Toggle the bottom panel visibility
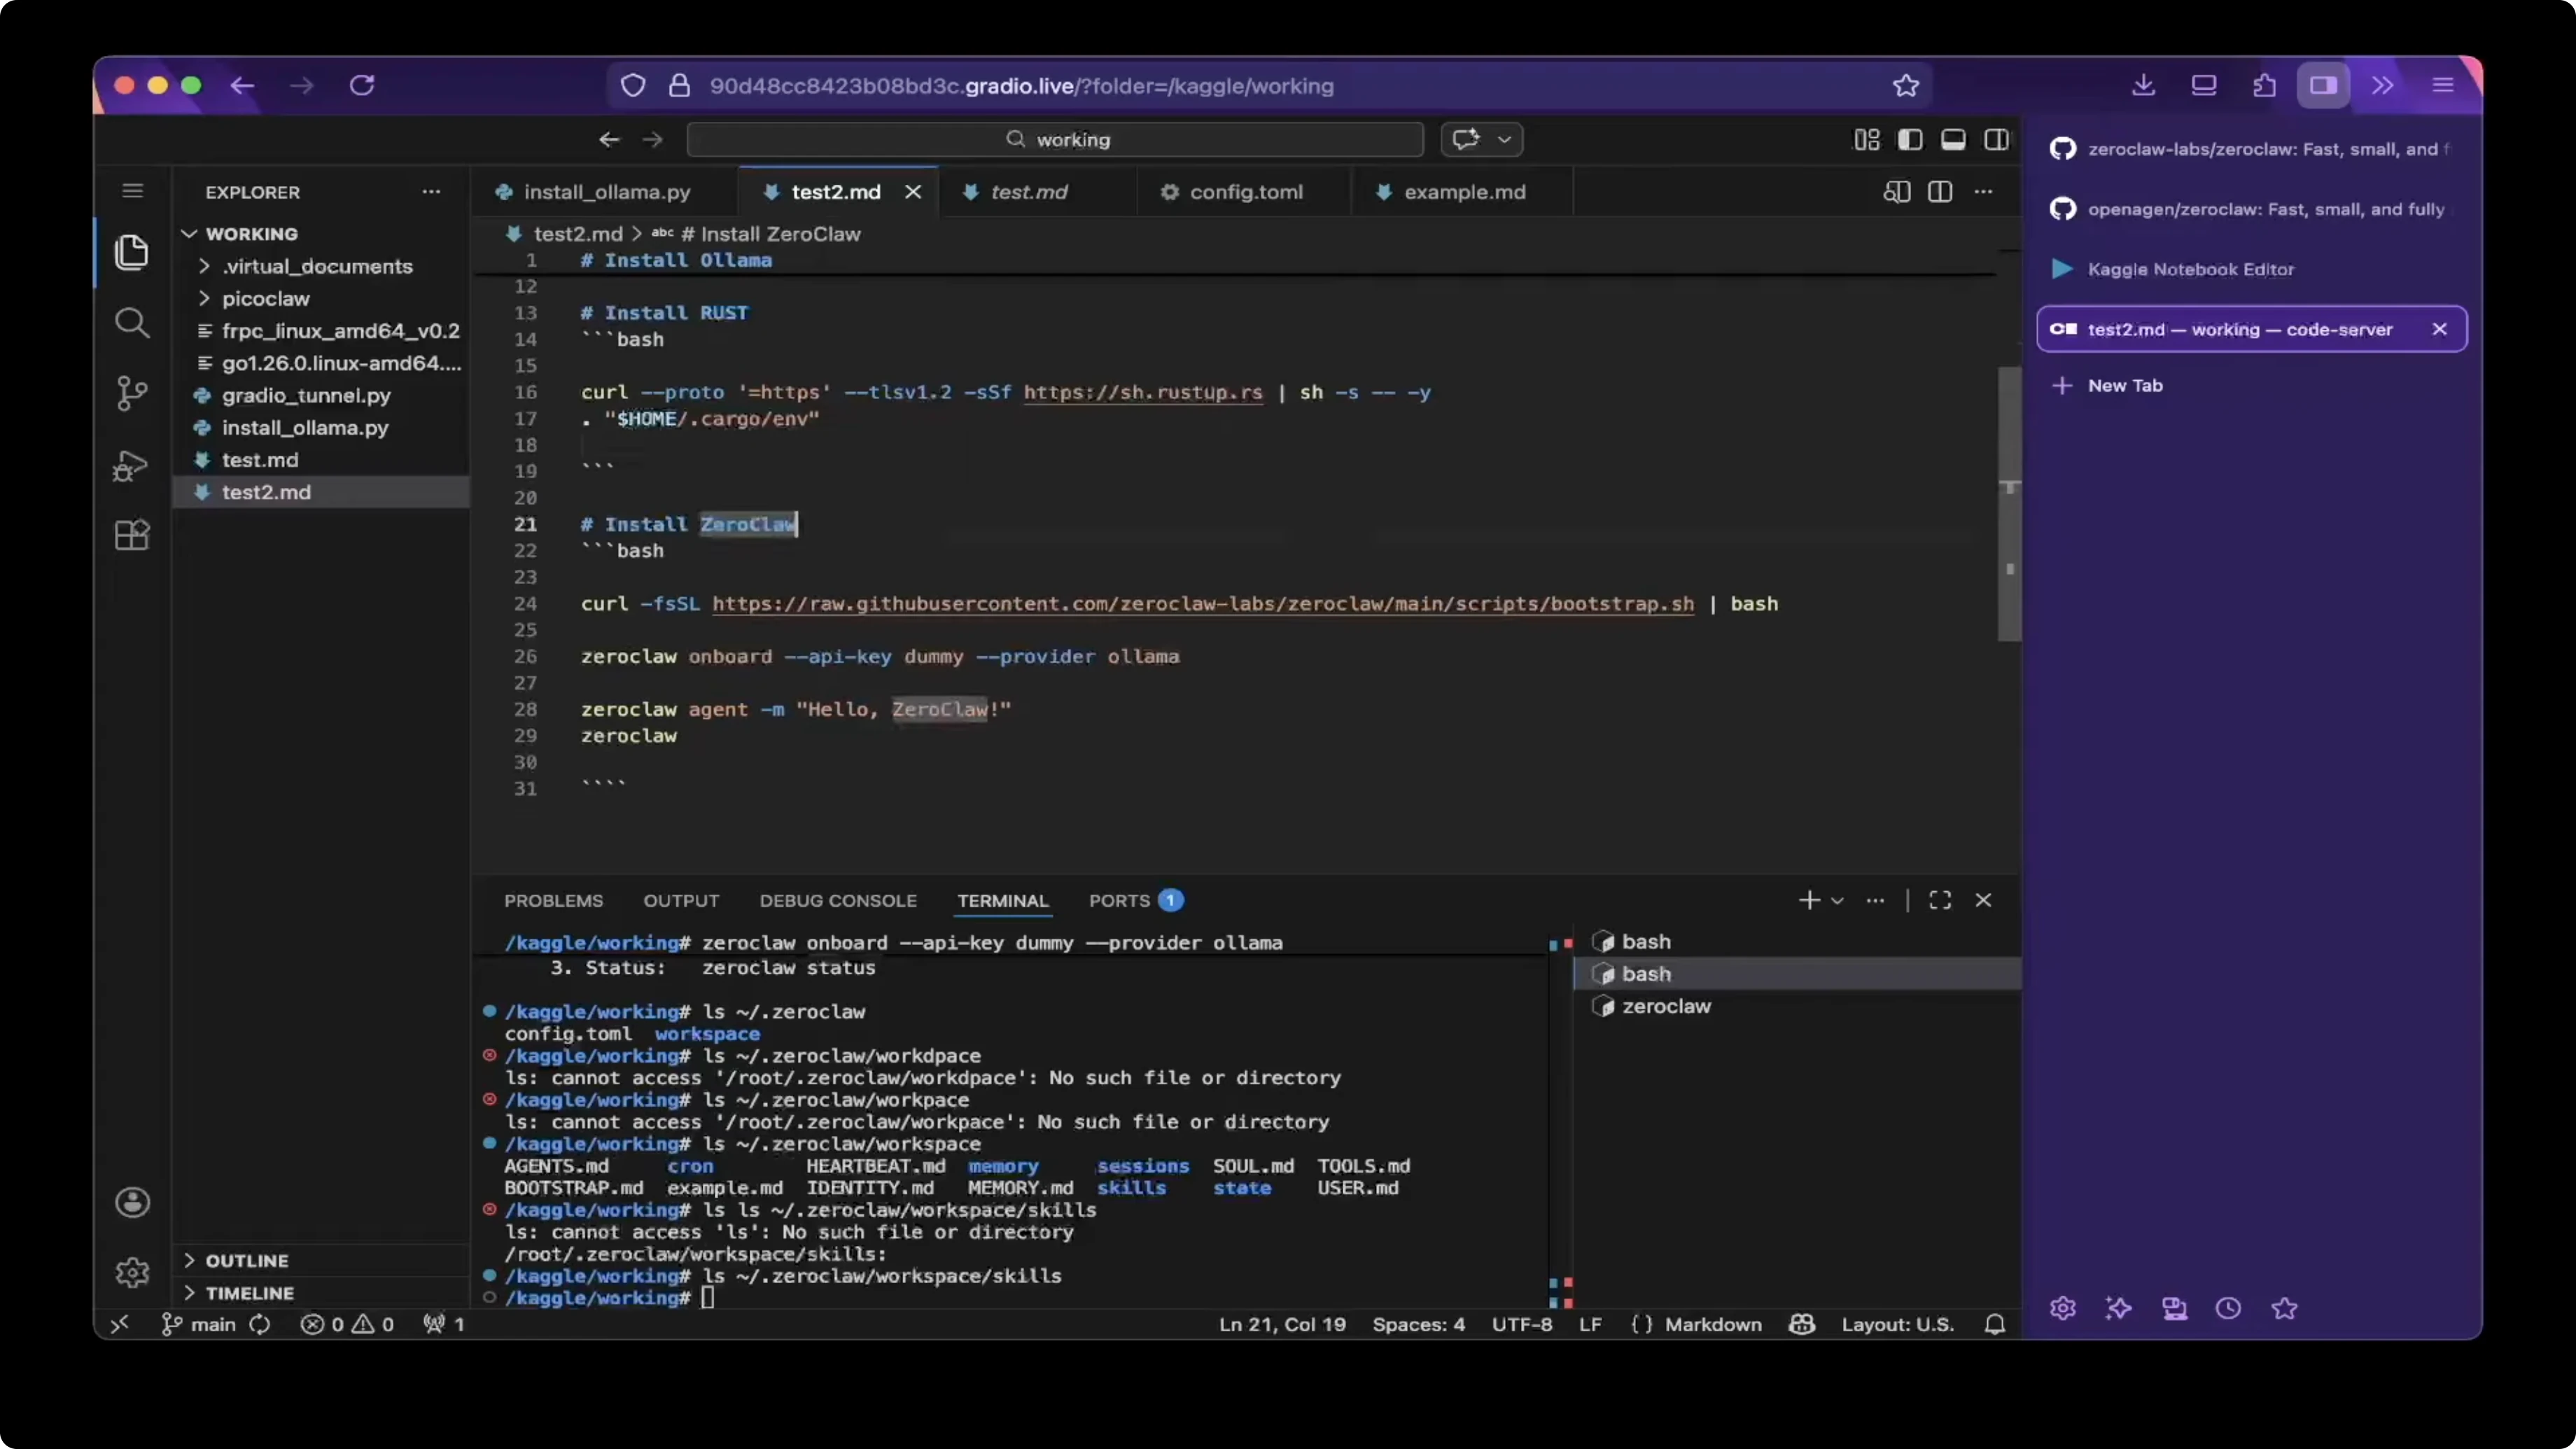The image size is (2576, 1449). click(x=1952, y=140)
